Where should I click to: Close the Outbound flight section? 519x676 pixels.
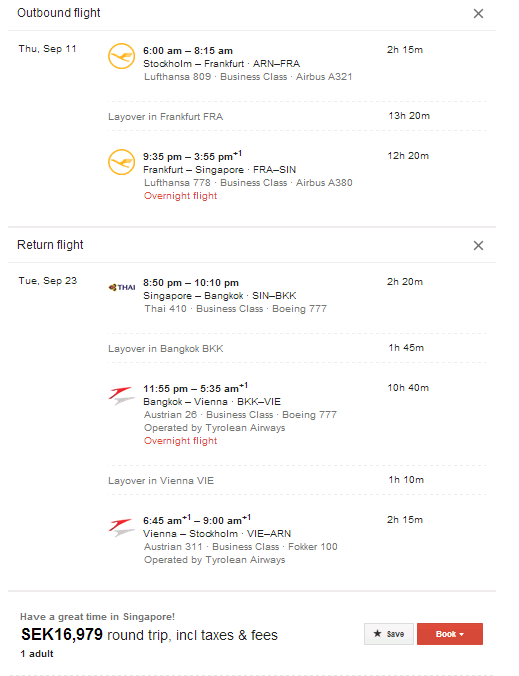(478, 14)
